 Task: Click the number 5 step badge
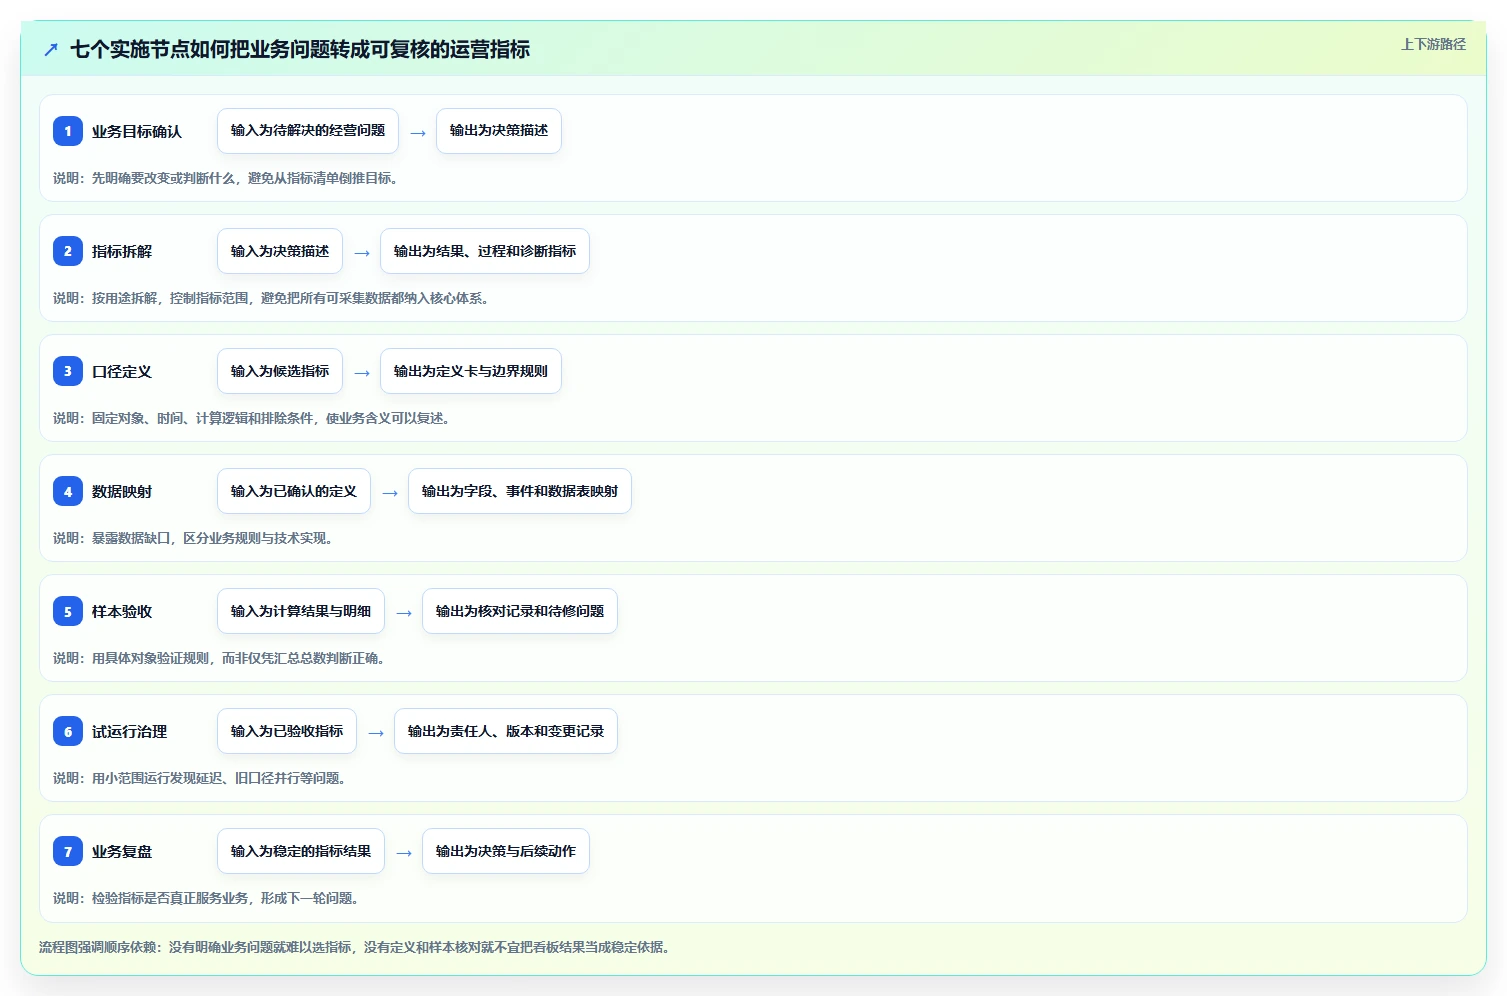click(x=68, y=611)
